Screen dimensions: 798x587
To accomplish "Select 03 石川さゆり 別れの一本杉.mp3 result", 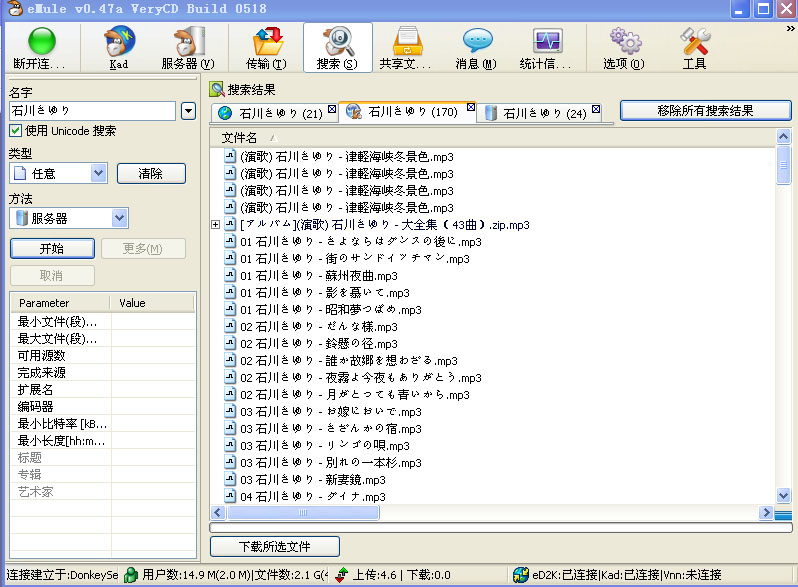I will pos(331,463).
